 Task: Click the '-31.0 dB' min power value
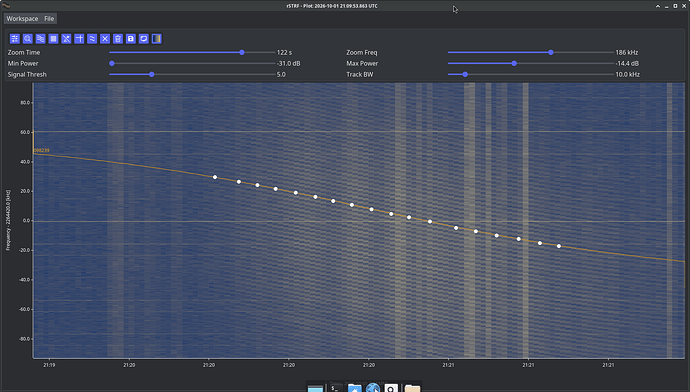tap(289, 63)
